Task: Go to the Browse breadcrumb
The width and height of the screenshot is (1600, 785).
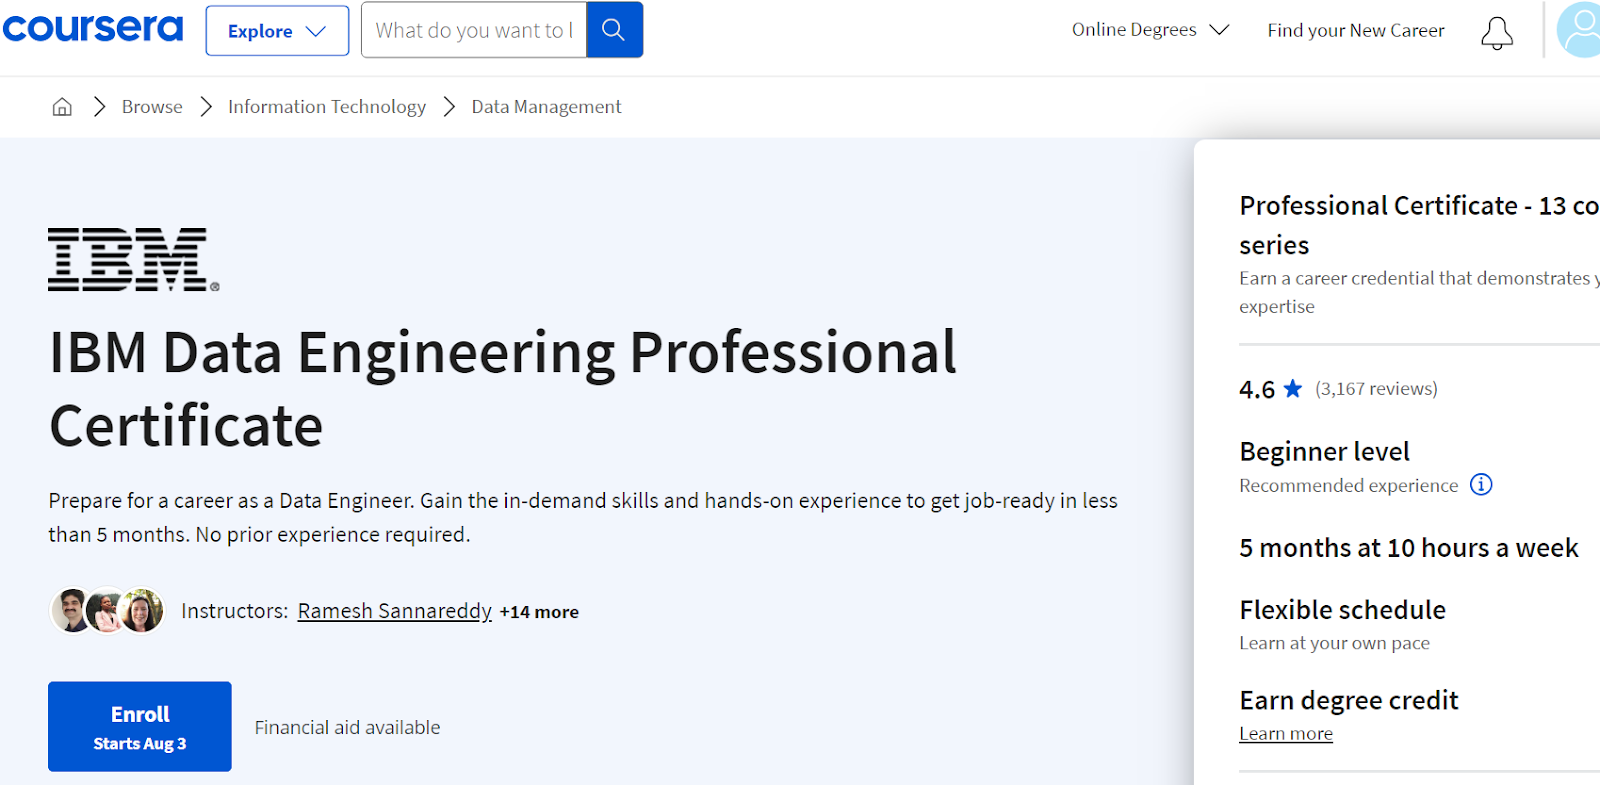Action: [152, 107]
